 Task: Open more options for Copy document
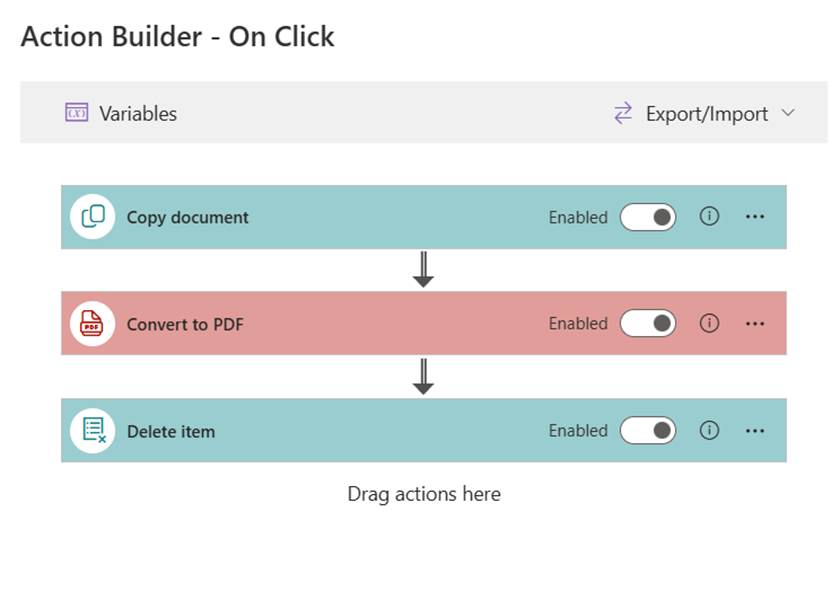click(755, 216)
